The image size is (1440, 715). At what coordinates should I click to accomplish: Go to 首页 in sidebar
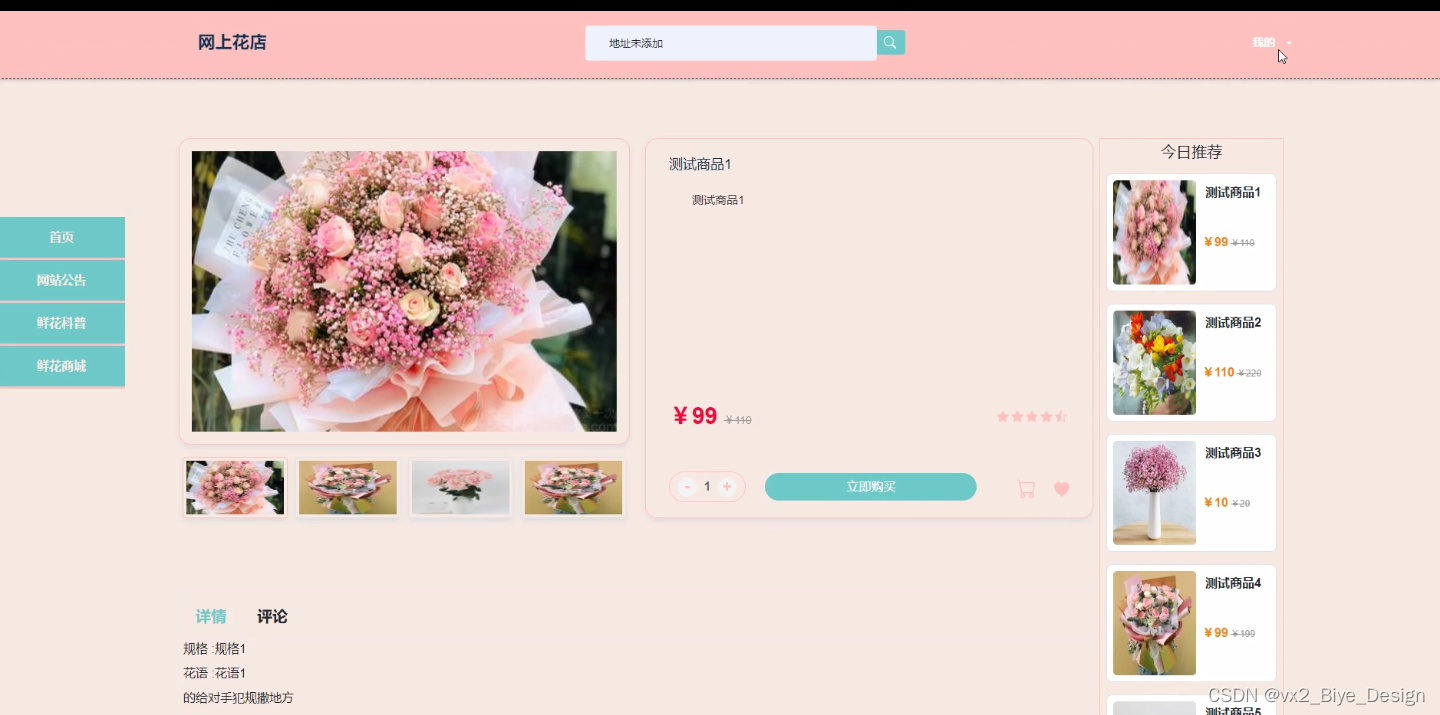point(62,237)
